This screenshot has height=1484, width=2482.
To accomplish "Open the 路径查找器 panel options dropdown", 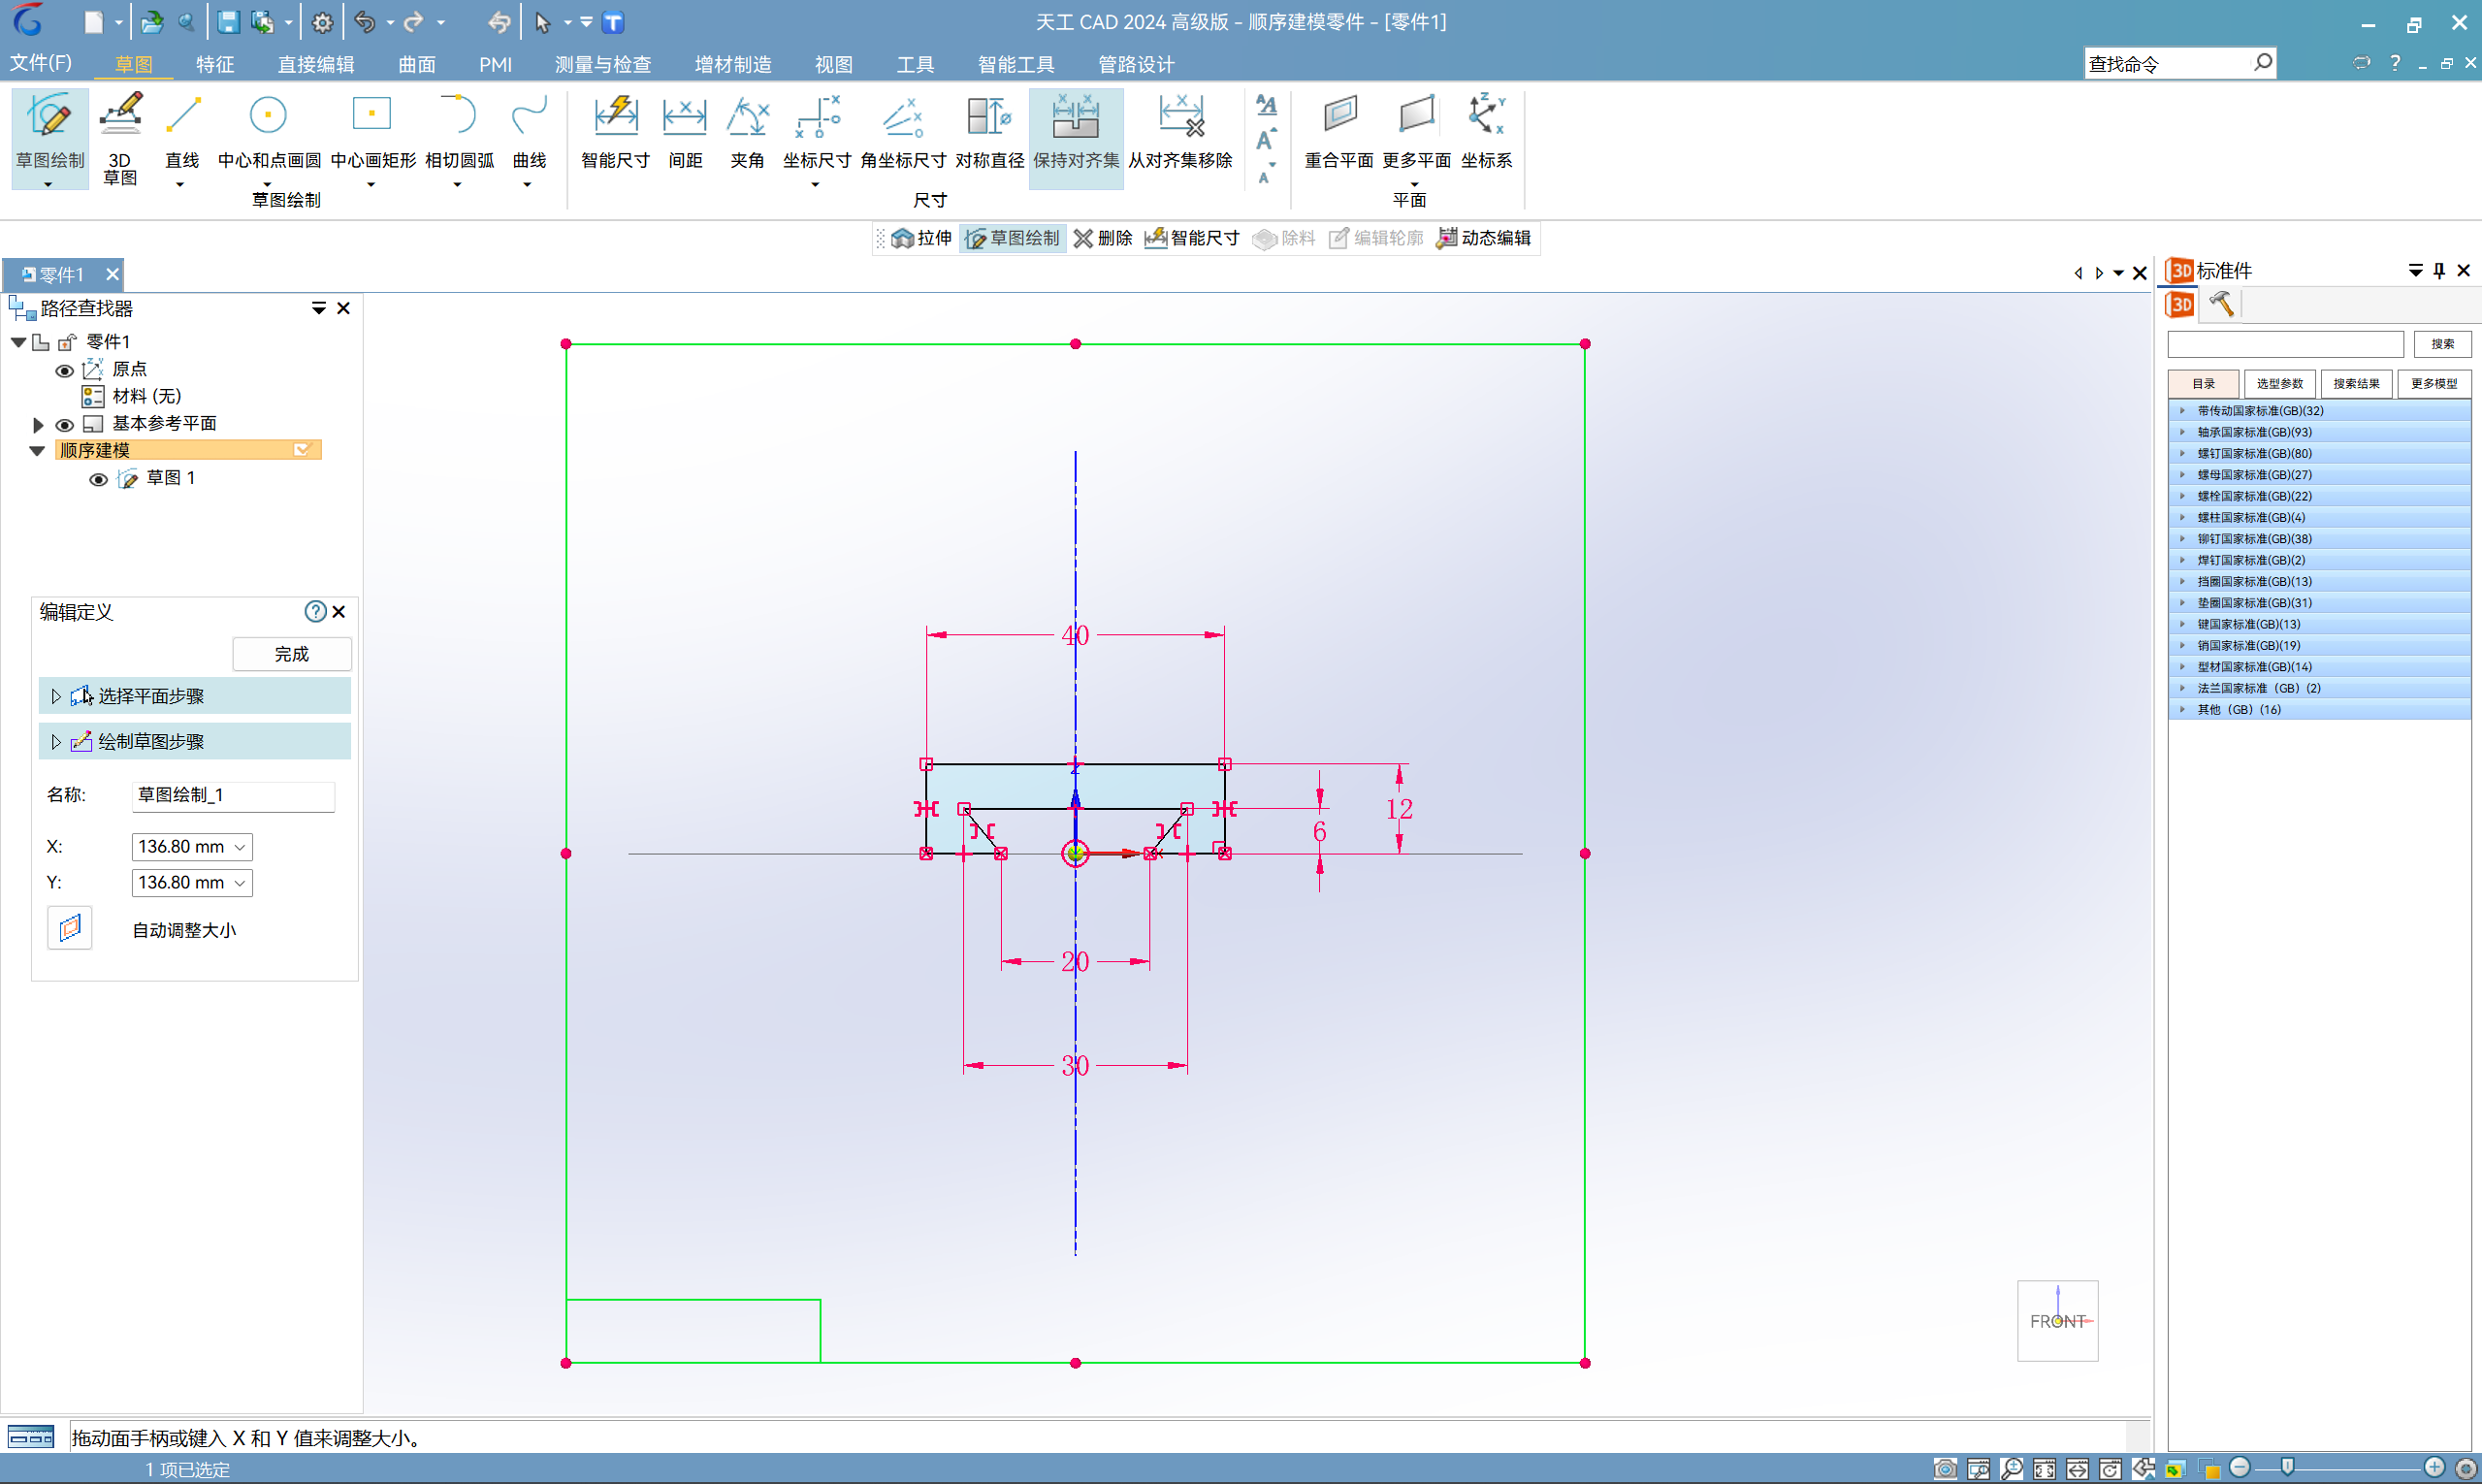I will (319, 309).
